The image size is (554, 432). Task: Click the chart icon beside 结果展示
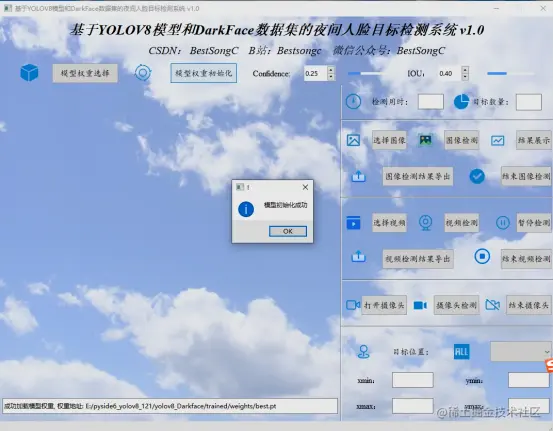497,141
